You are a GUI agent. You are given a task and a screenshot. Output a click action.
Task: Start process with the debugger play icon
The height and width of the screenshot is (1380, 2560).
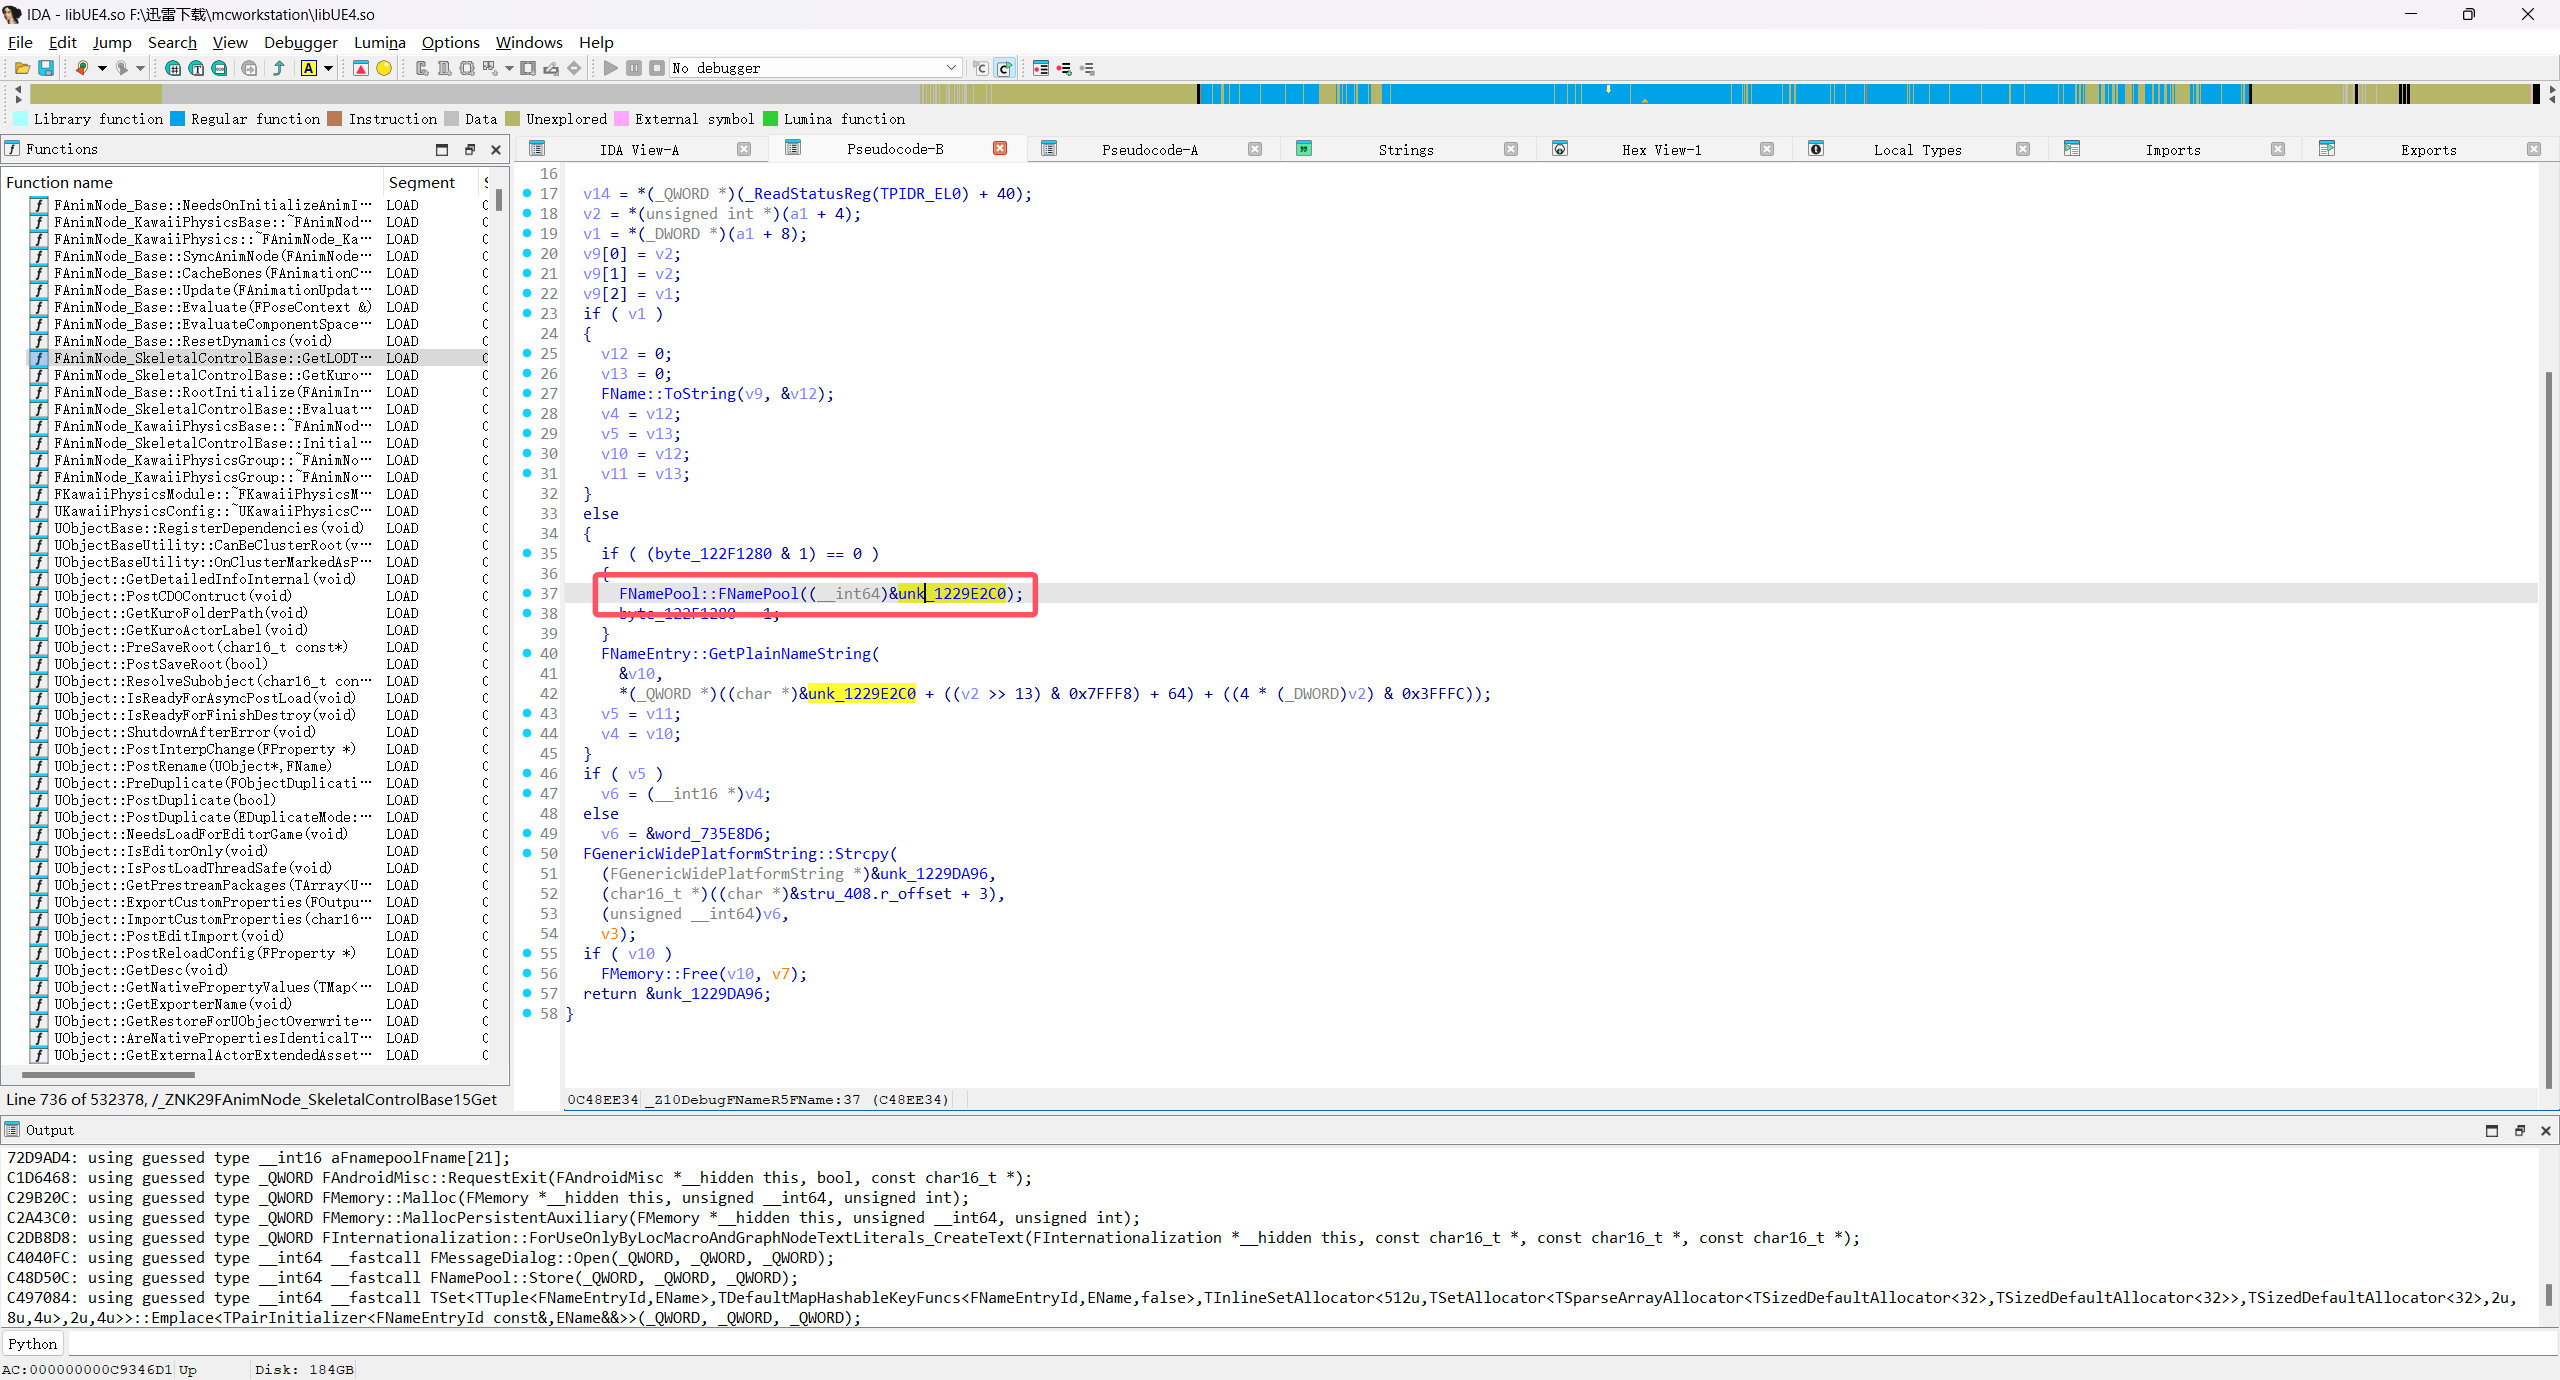tap(610, 68)
